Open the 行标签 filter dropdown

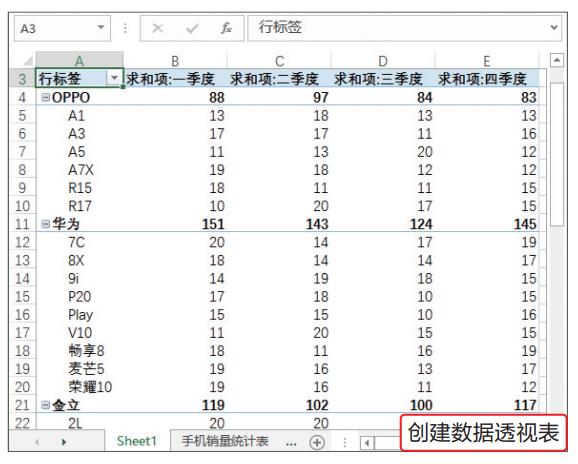[x=114, y=78]
